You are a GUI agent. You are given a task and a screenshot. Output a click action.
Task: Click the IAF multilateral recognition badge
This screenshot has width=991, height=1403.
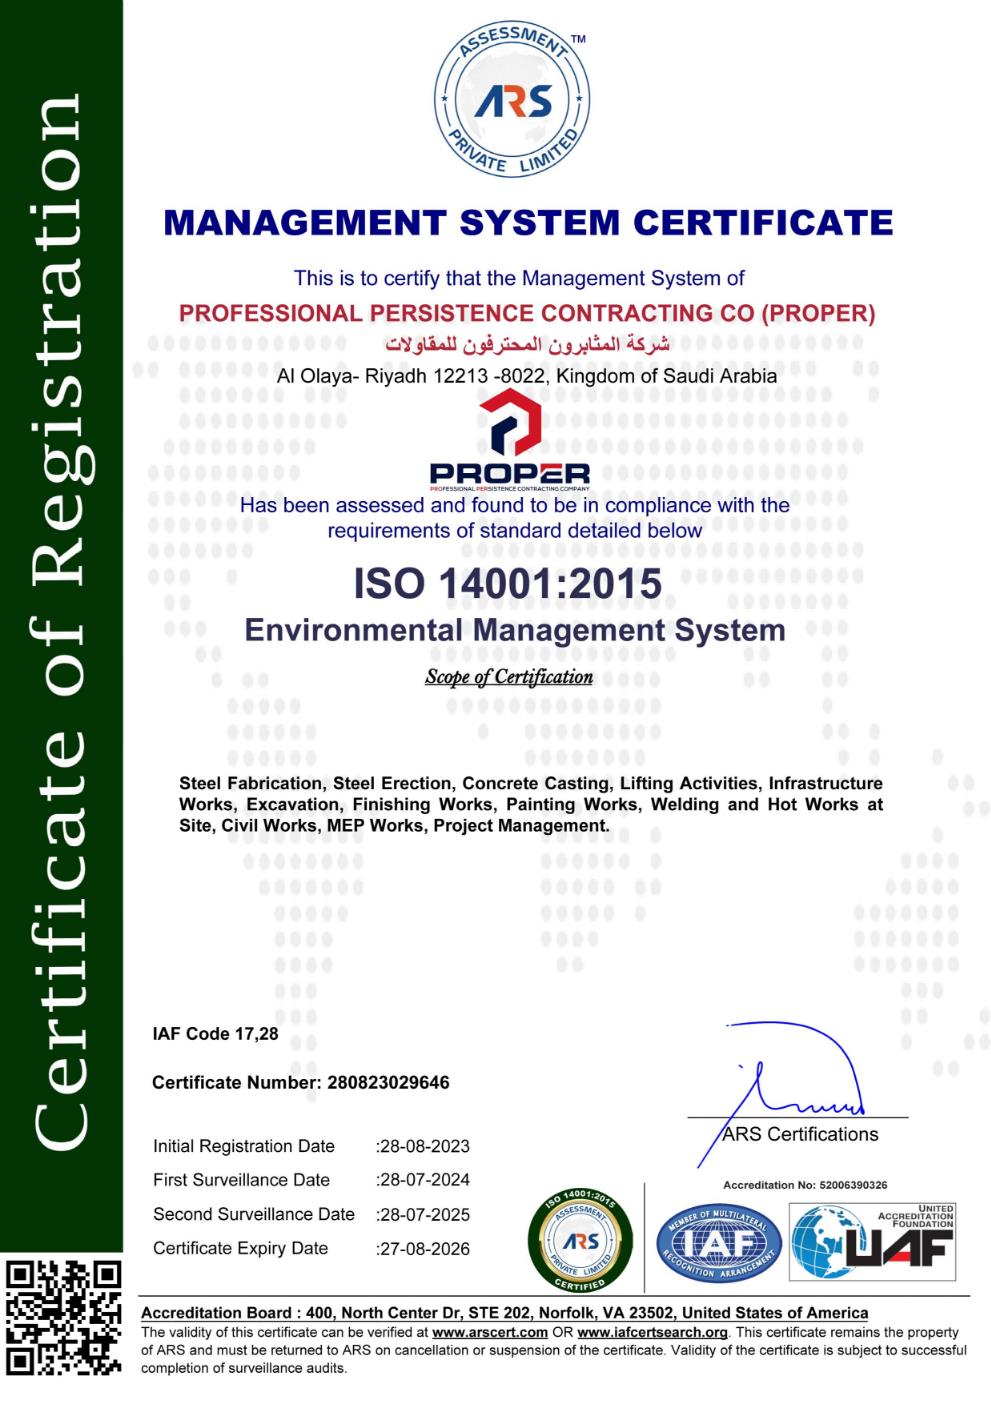pos(718,1243)
